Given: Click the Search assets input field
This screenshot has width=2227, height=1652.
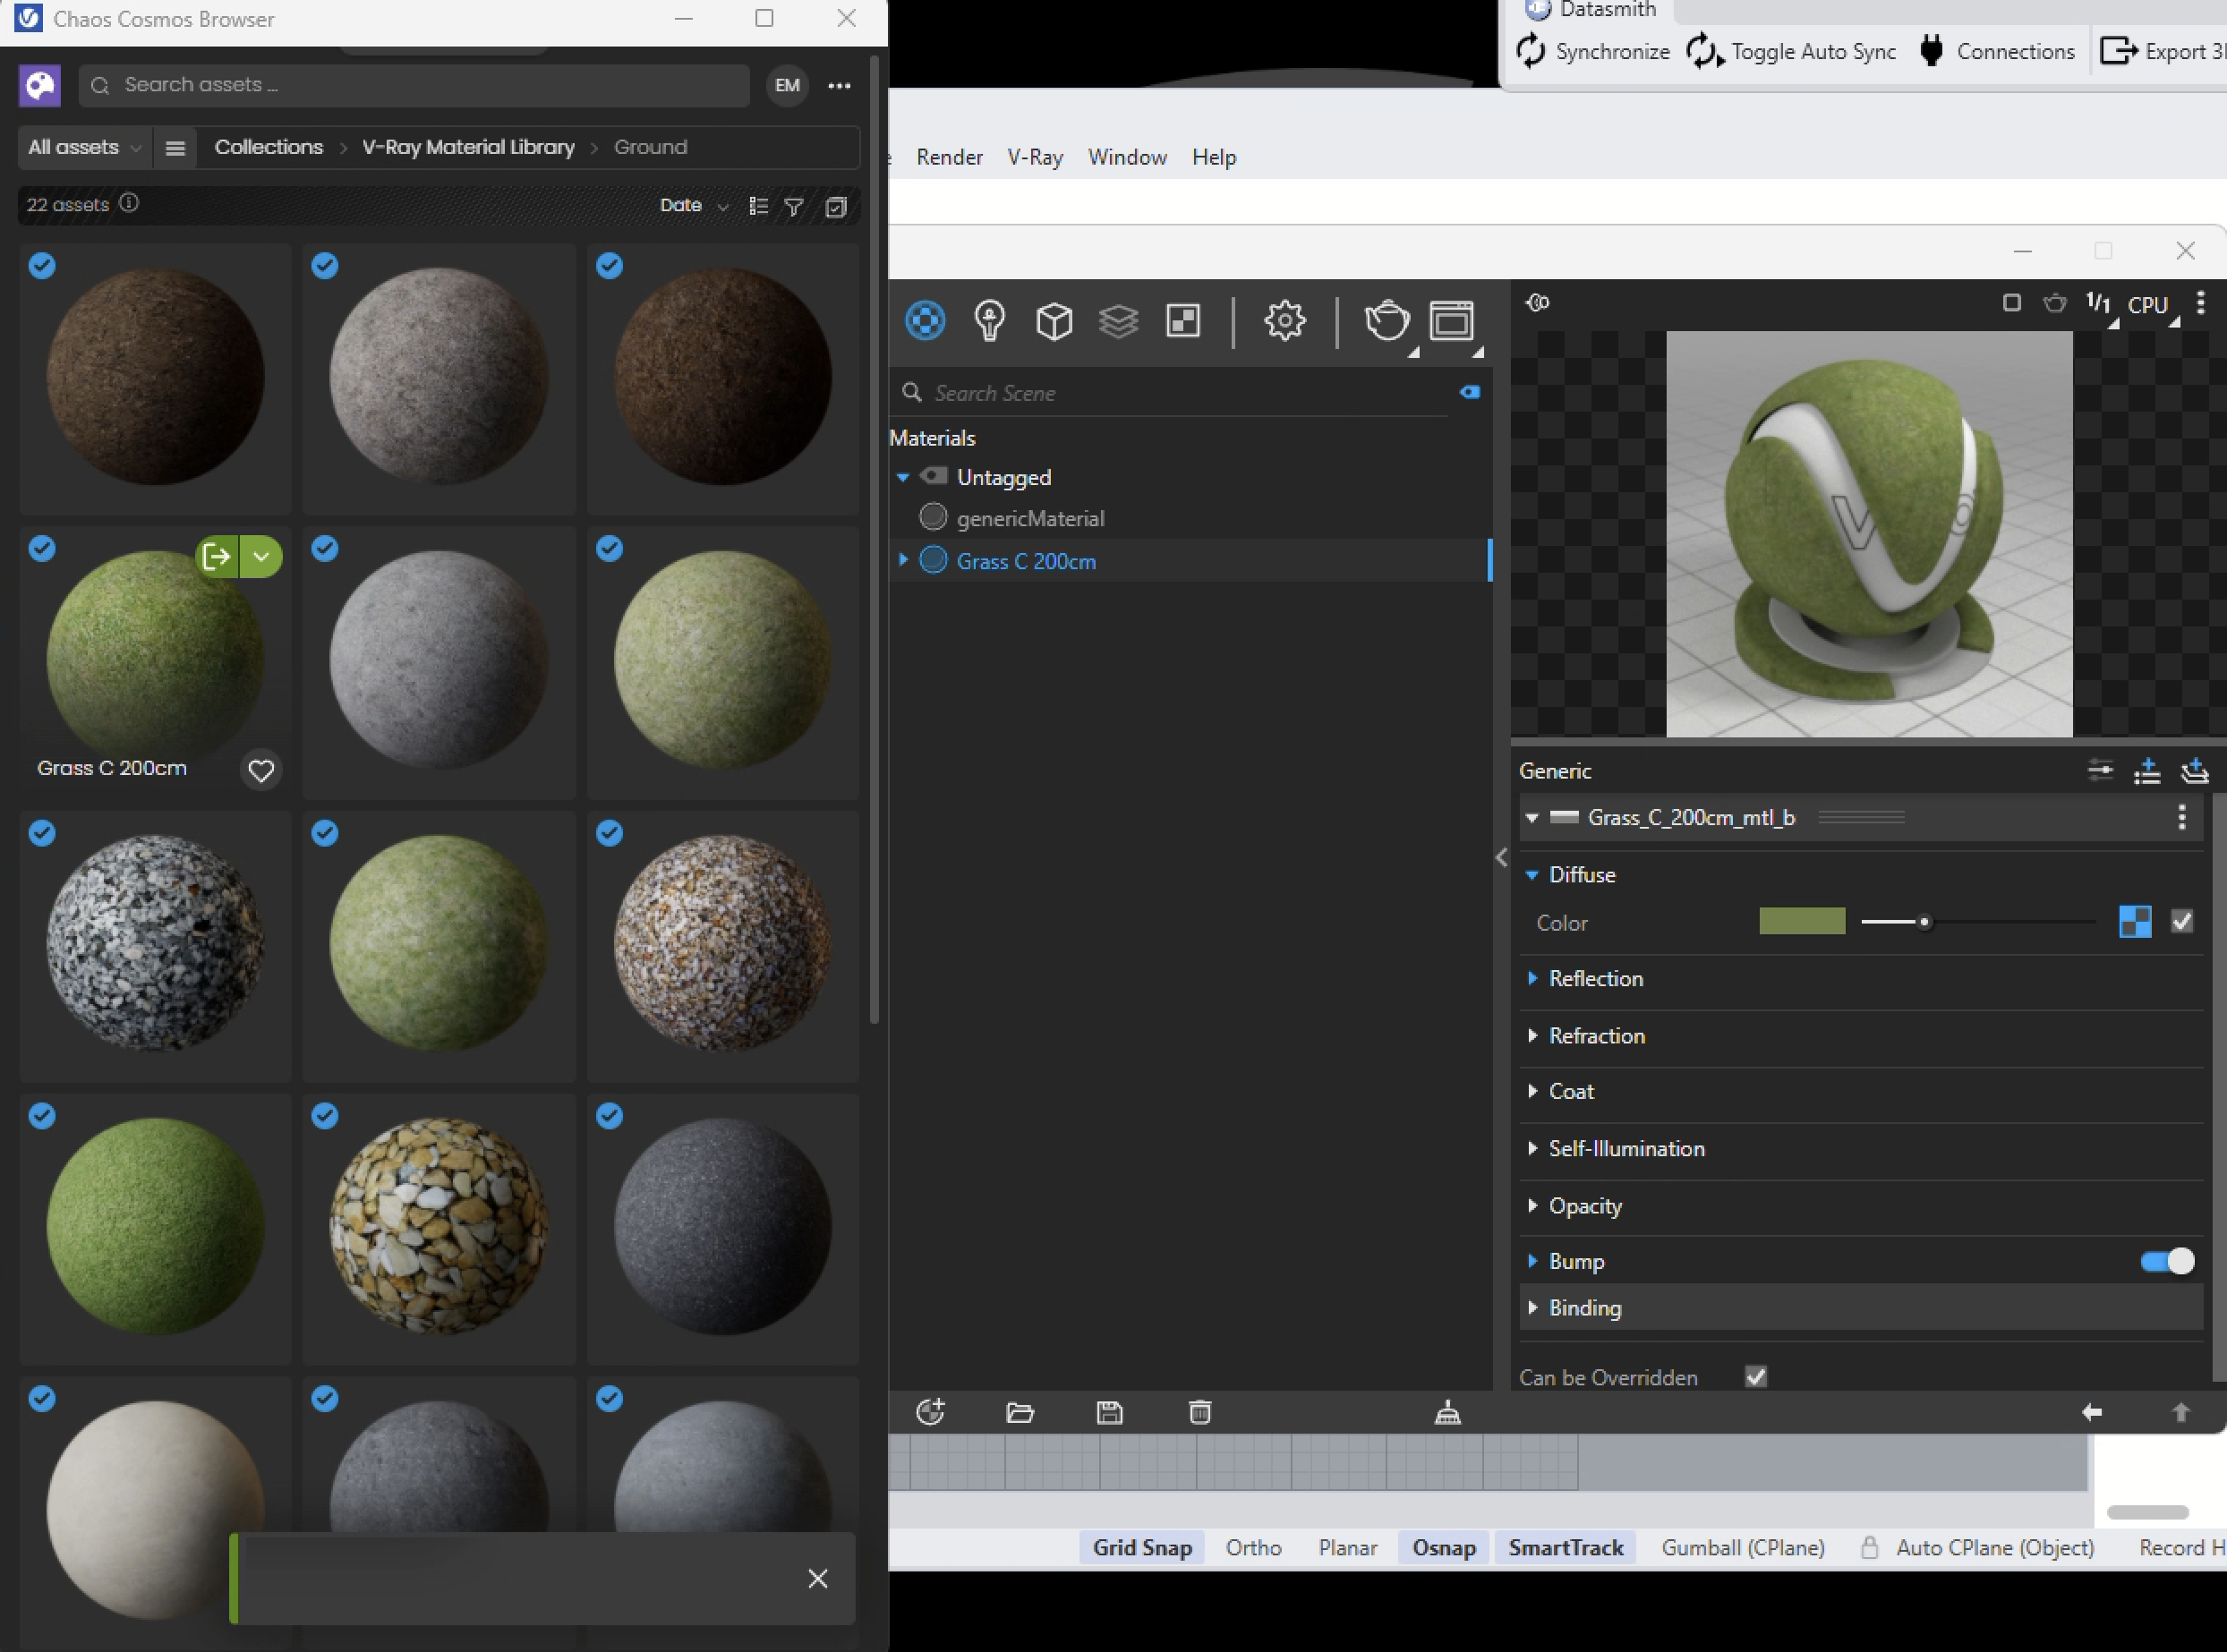Looking at the screenshot, I should pyautogui.click(x=414, y=86).
